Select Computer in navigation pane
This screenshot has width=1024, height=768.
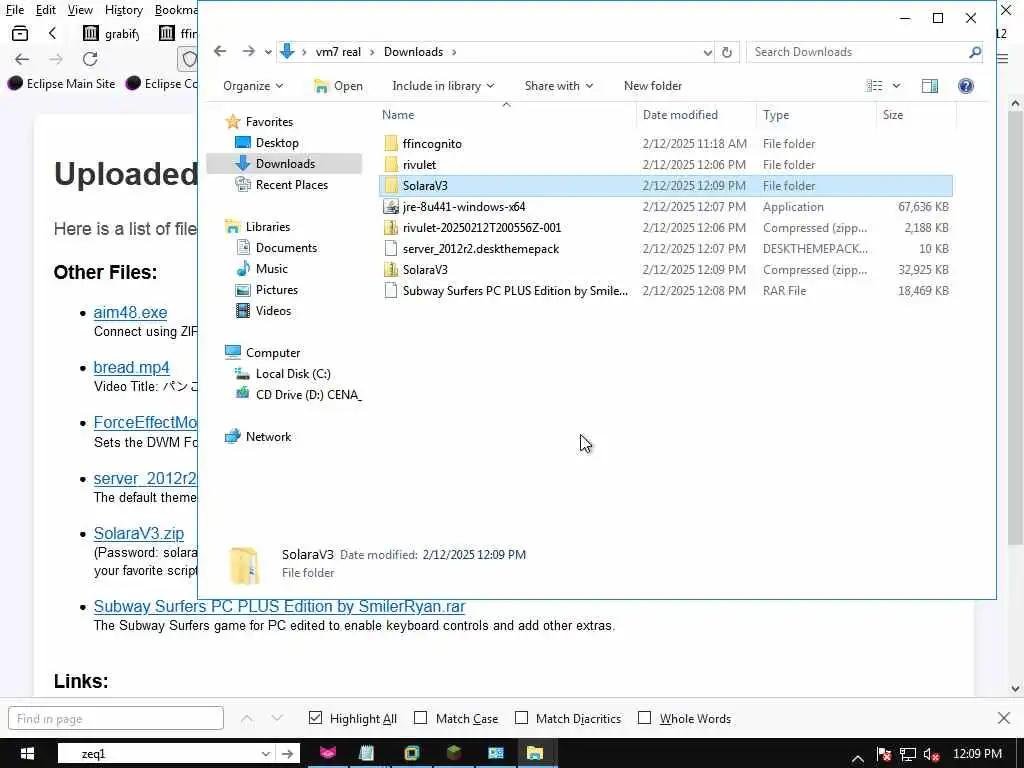(272, 353)
